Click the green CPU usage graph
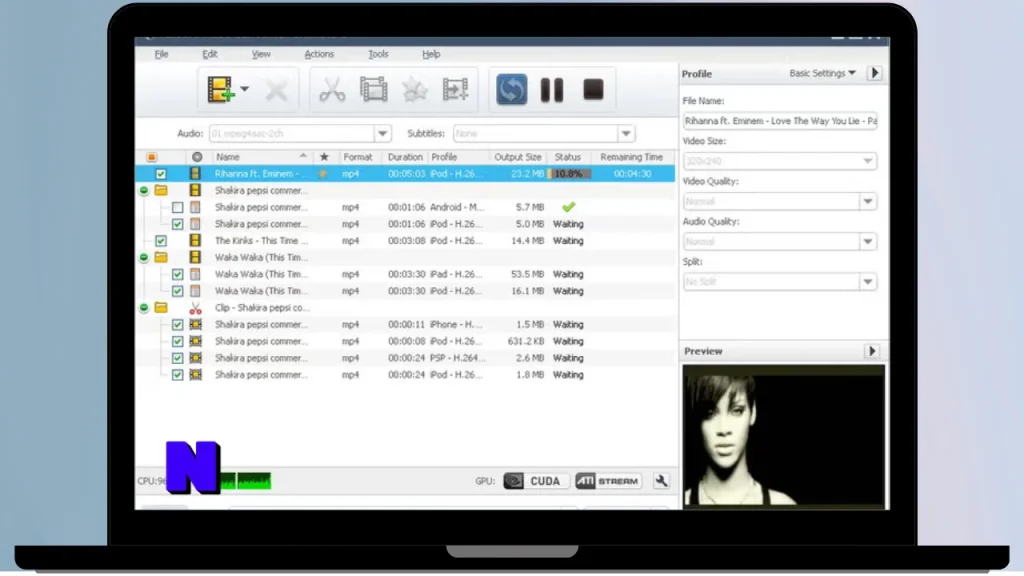Screen dimensions: 1024x576 pyautogui.click(x=247, y=482)
